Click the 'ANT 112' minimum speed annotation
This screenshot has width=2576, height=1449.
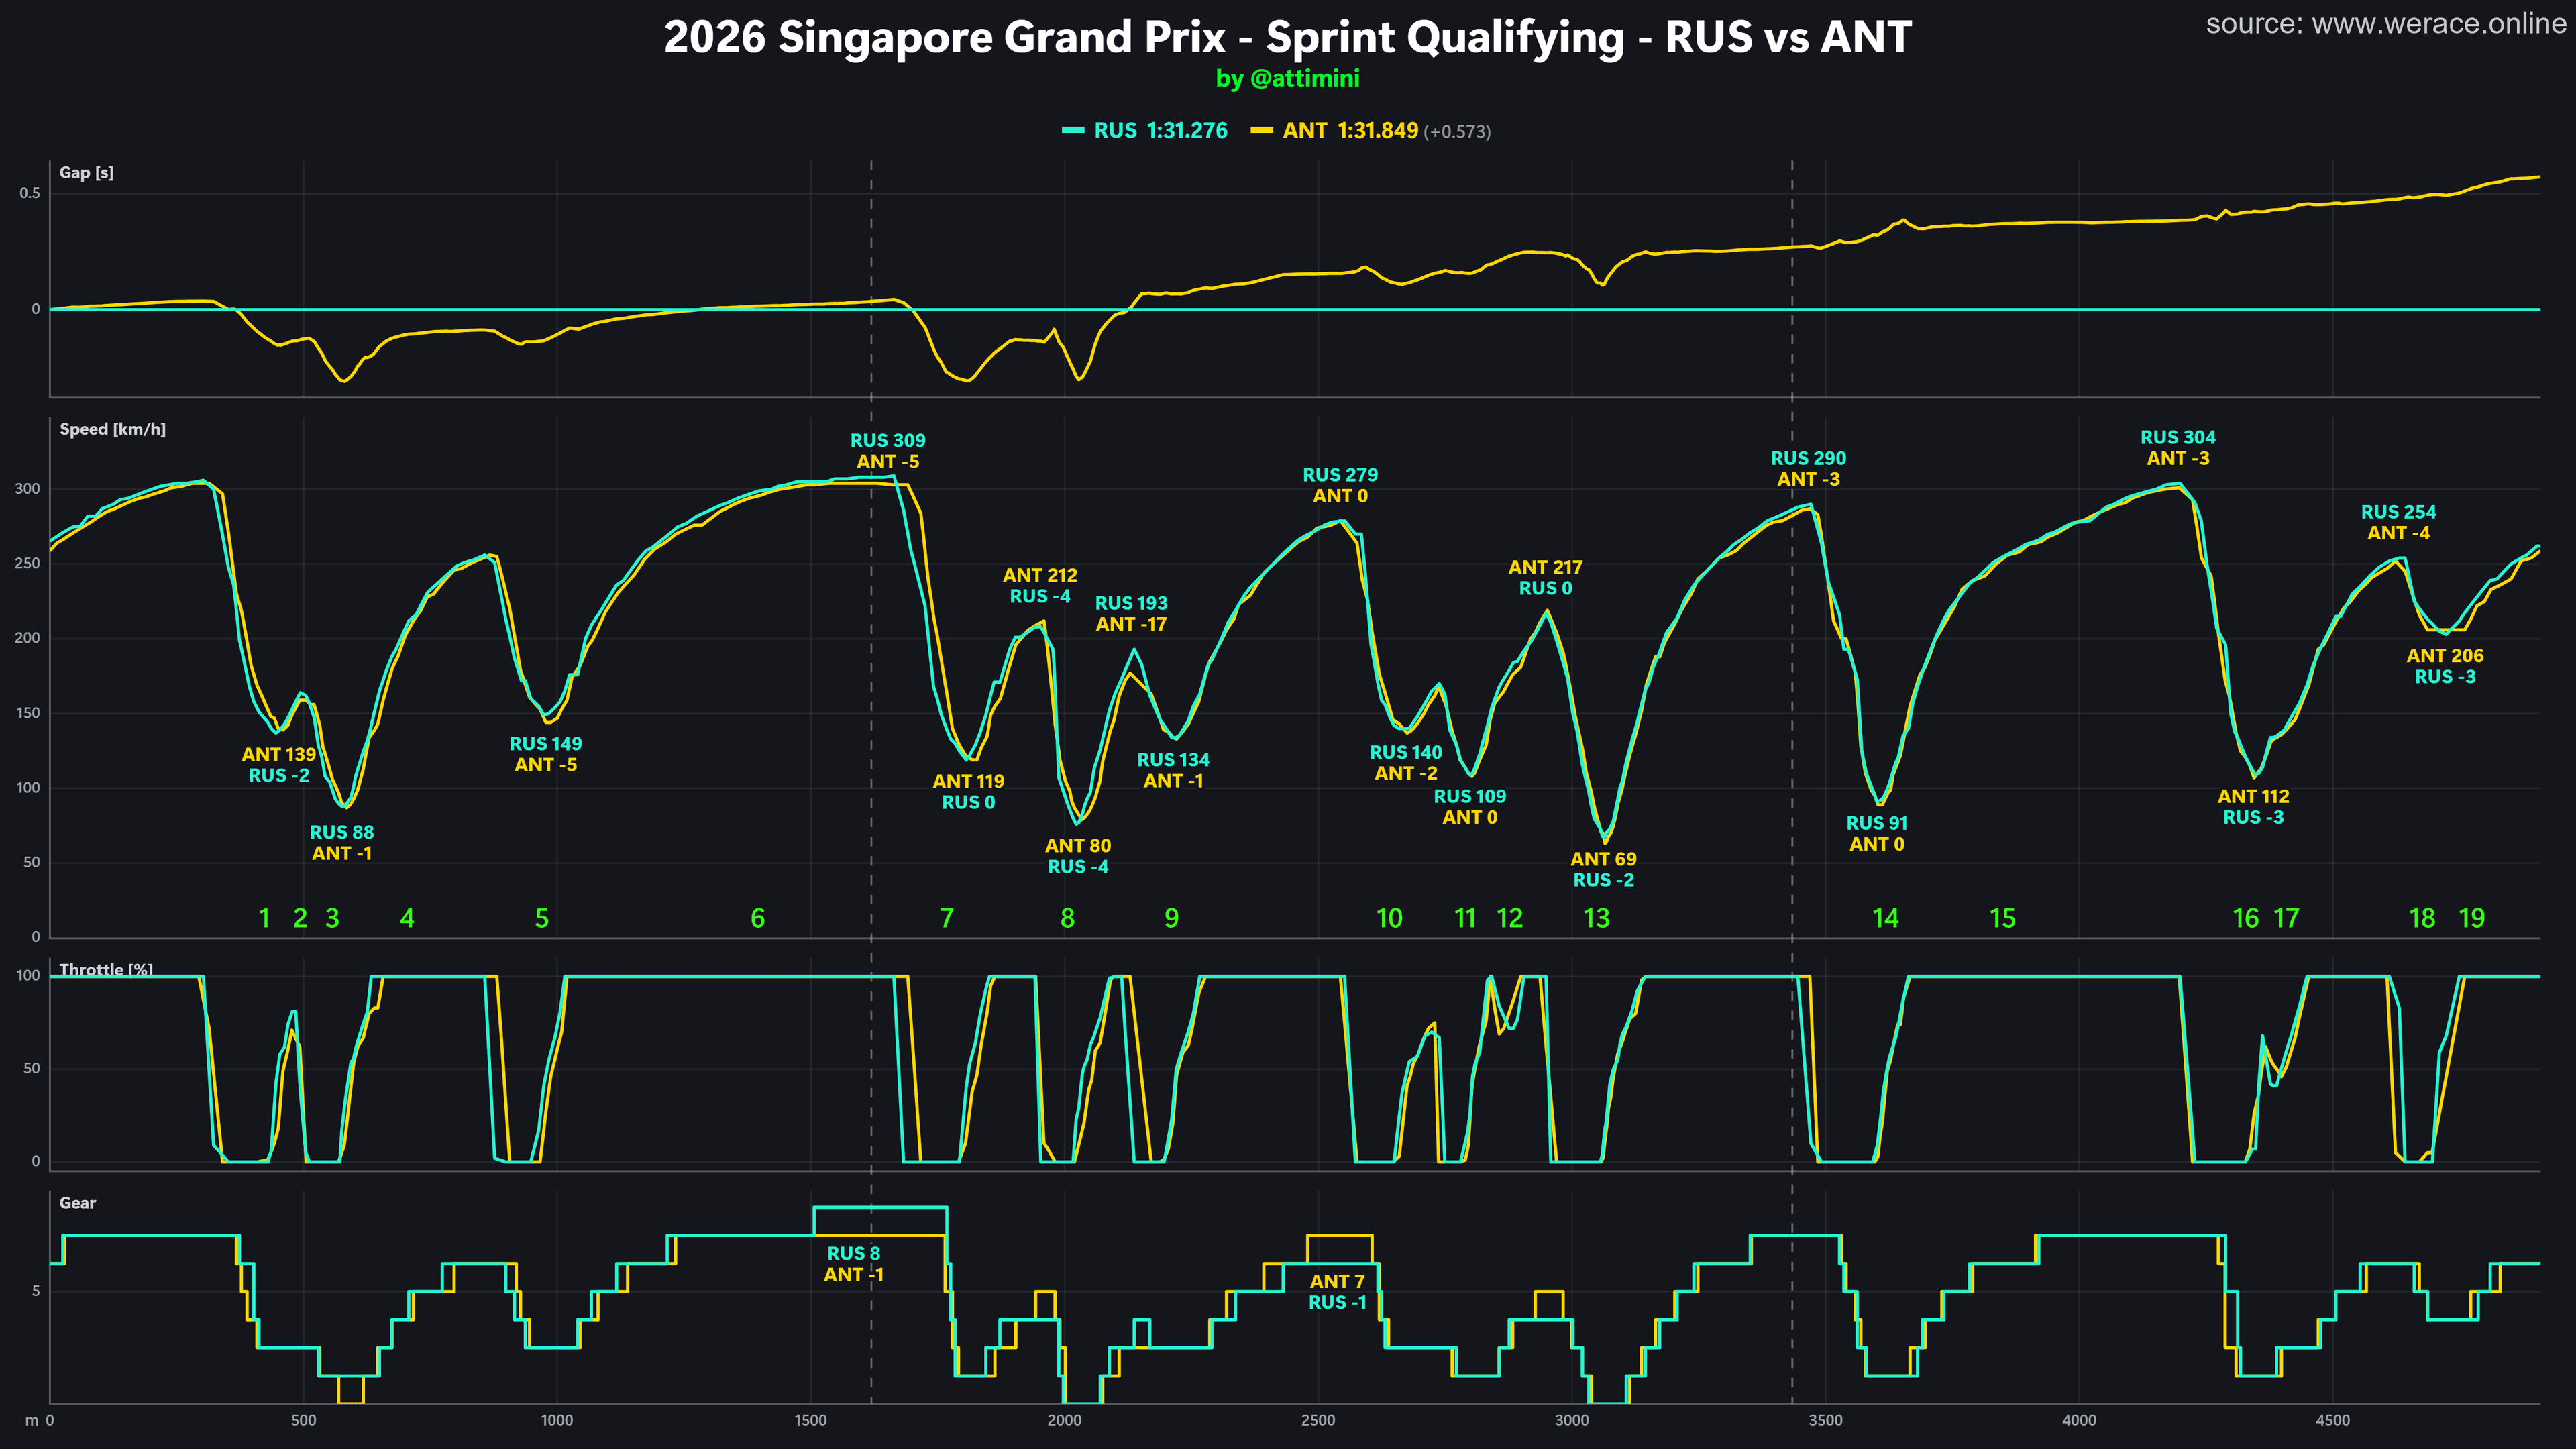coord(2253,797)
